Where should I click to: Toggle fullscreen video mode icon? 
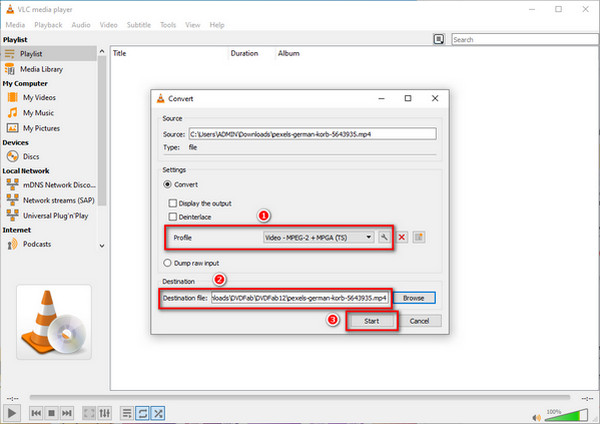click(89, 413)
